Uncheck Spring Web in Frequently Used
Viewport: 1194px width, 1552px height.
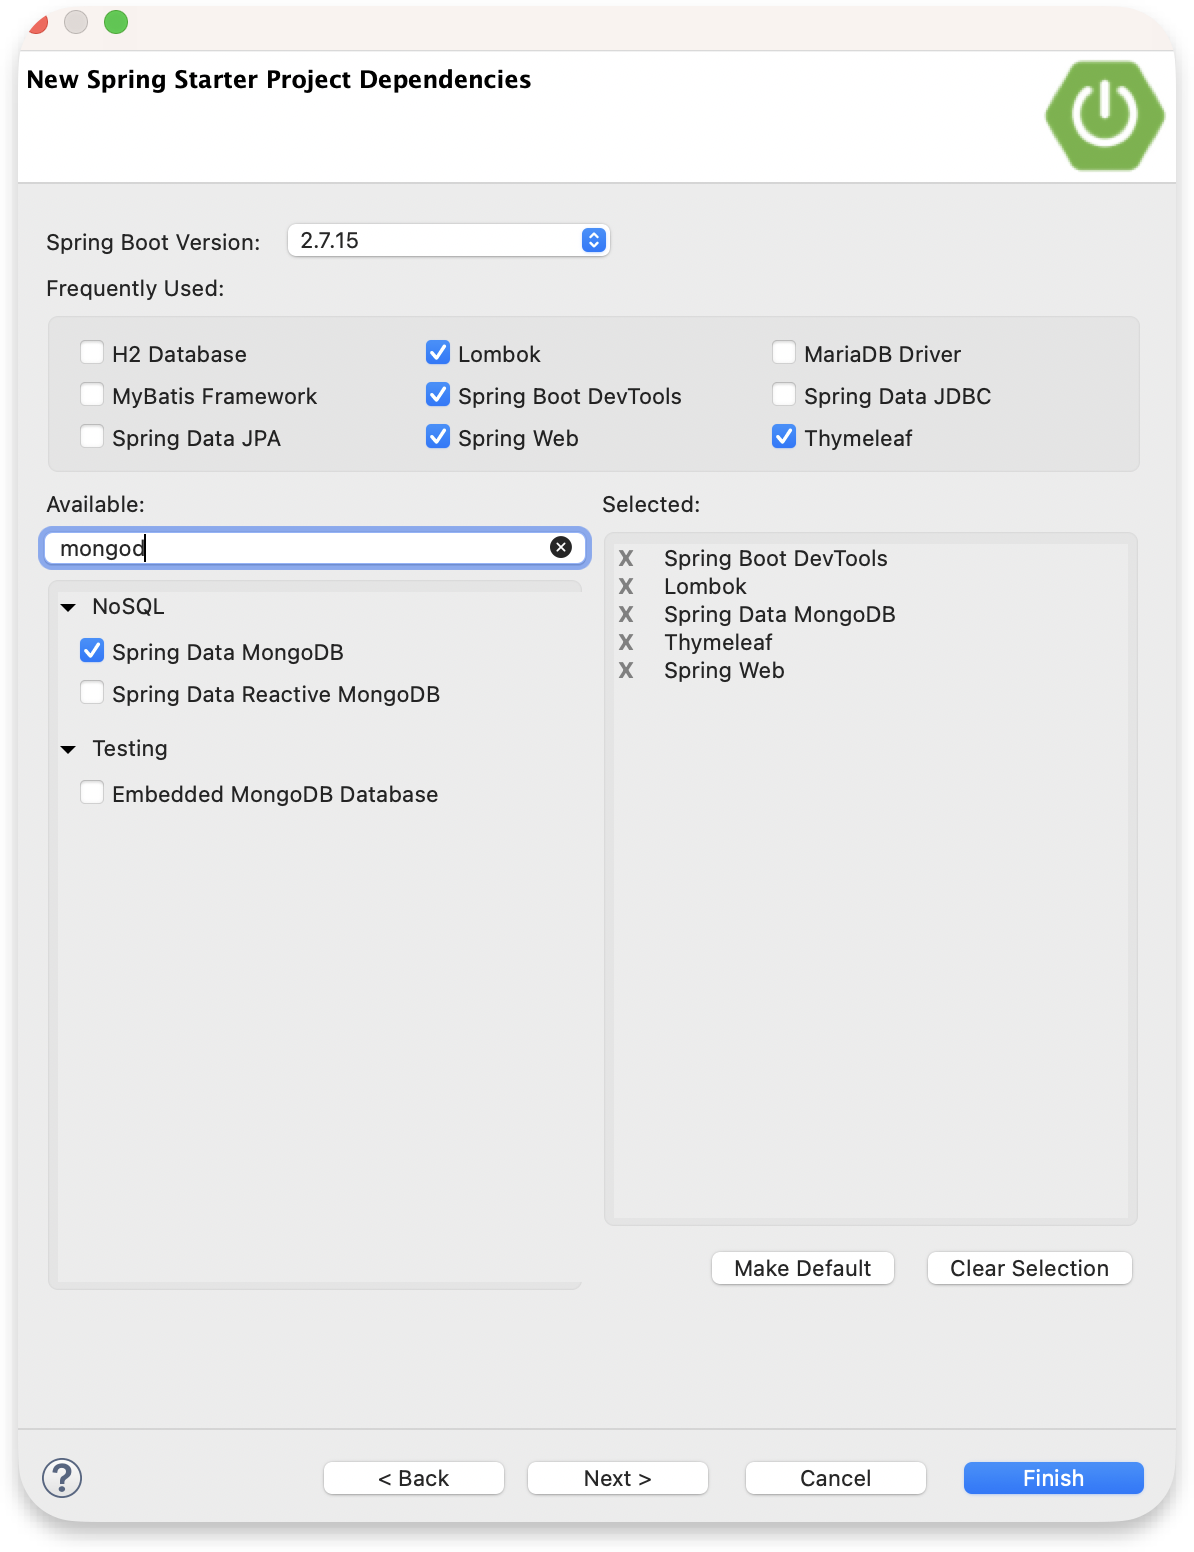pos(438,437)
